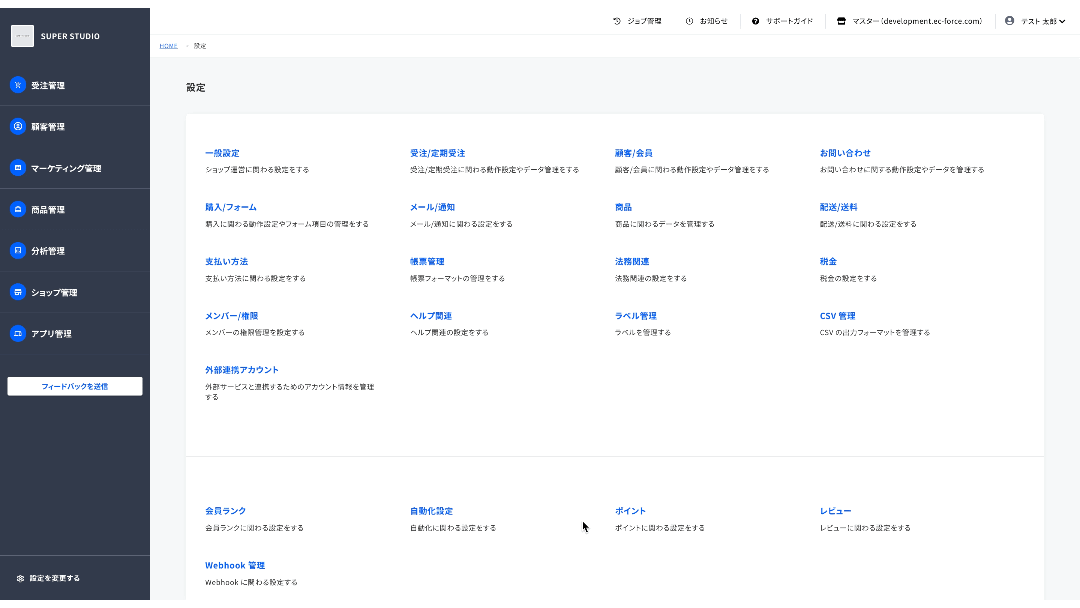Viewport: 1080px width, 608px height.
Task: Click the gear icon beside 設定を変更する
Action: 20,578
